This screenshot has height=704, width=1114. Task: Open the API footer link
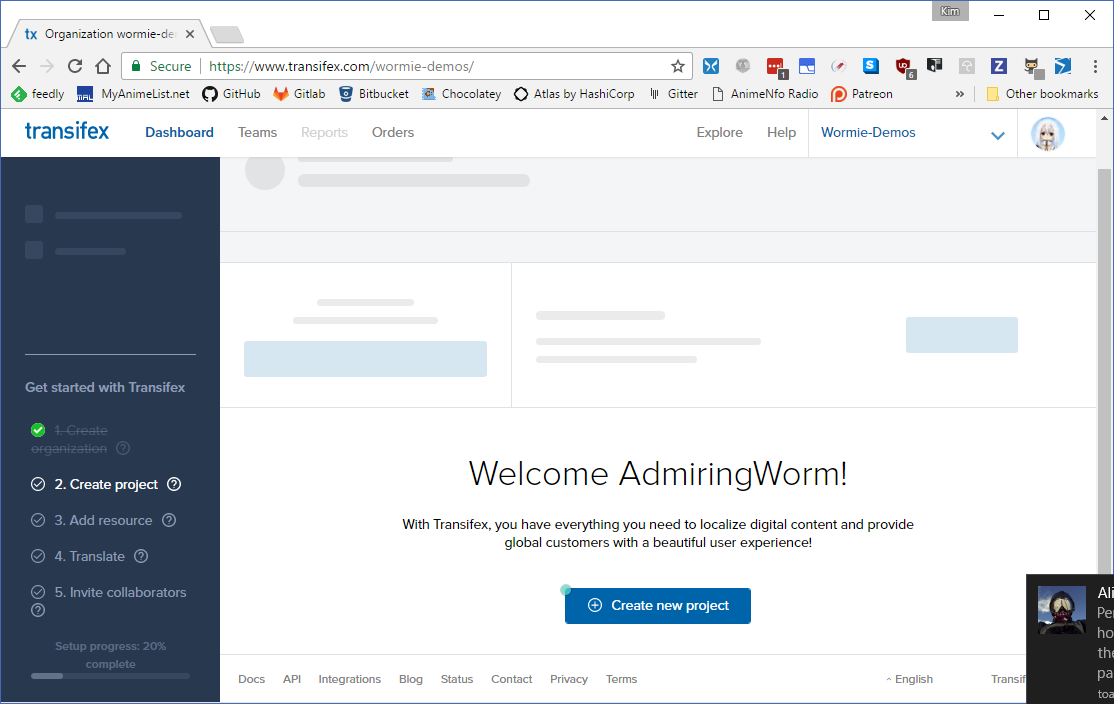[292, 679]
